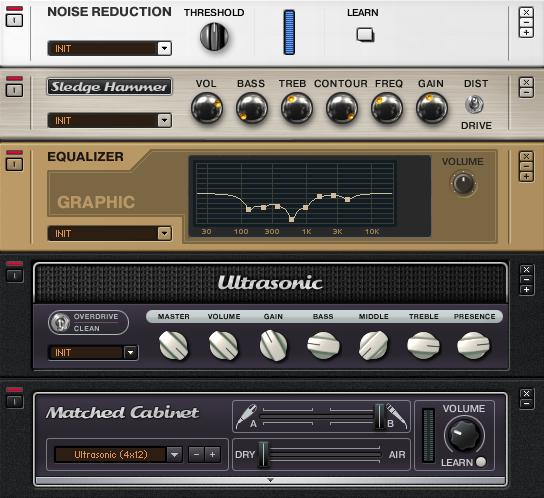Screen dimensions: 544x498
Task: Toggle Ultrasonic amp power button
Action: click(15, 276)
